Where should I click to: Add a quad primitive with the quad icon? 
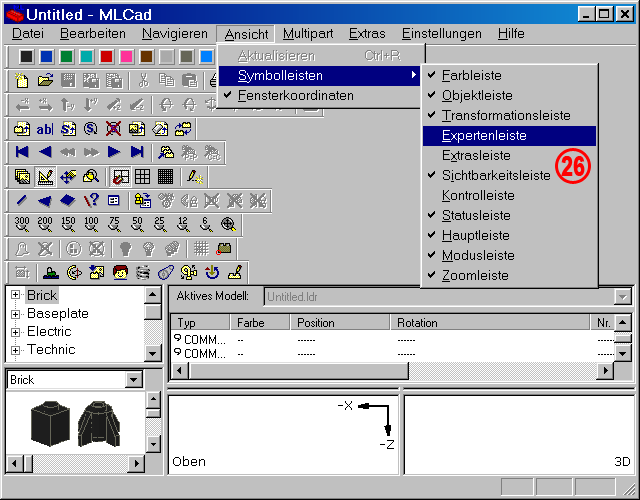click(68, 200)
